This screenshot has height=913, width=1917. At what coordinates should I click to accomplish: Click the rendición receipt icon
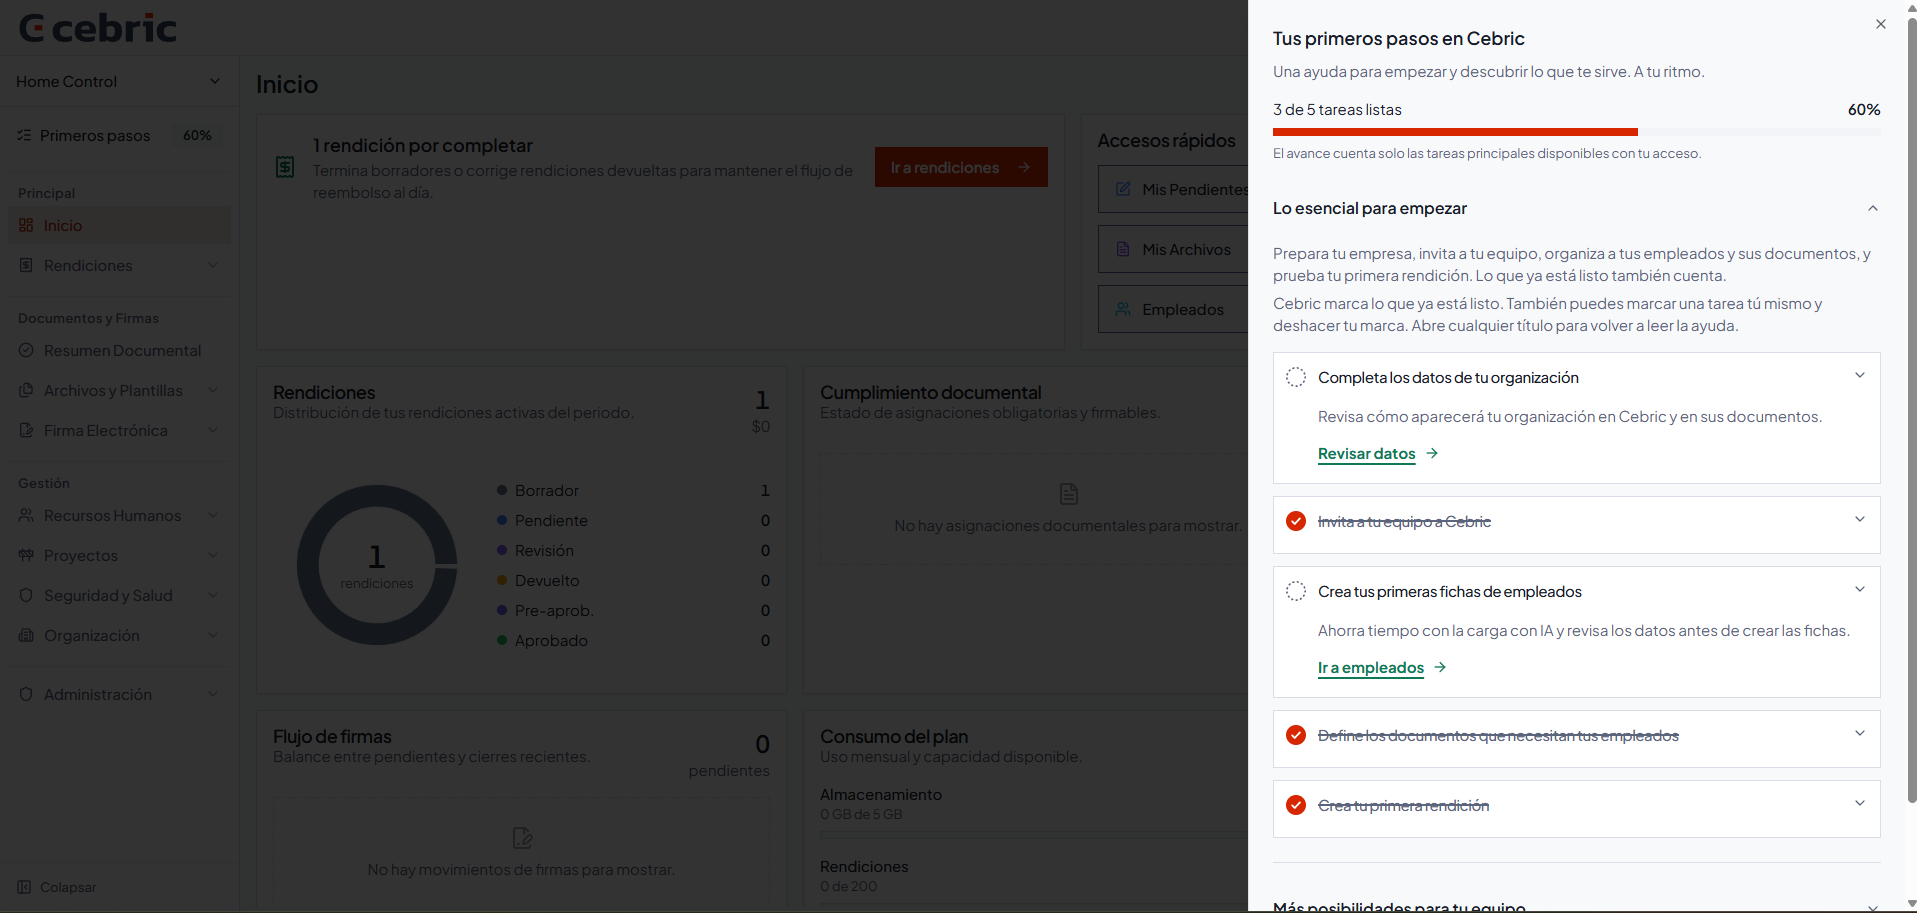(x=285, y=167)
